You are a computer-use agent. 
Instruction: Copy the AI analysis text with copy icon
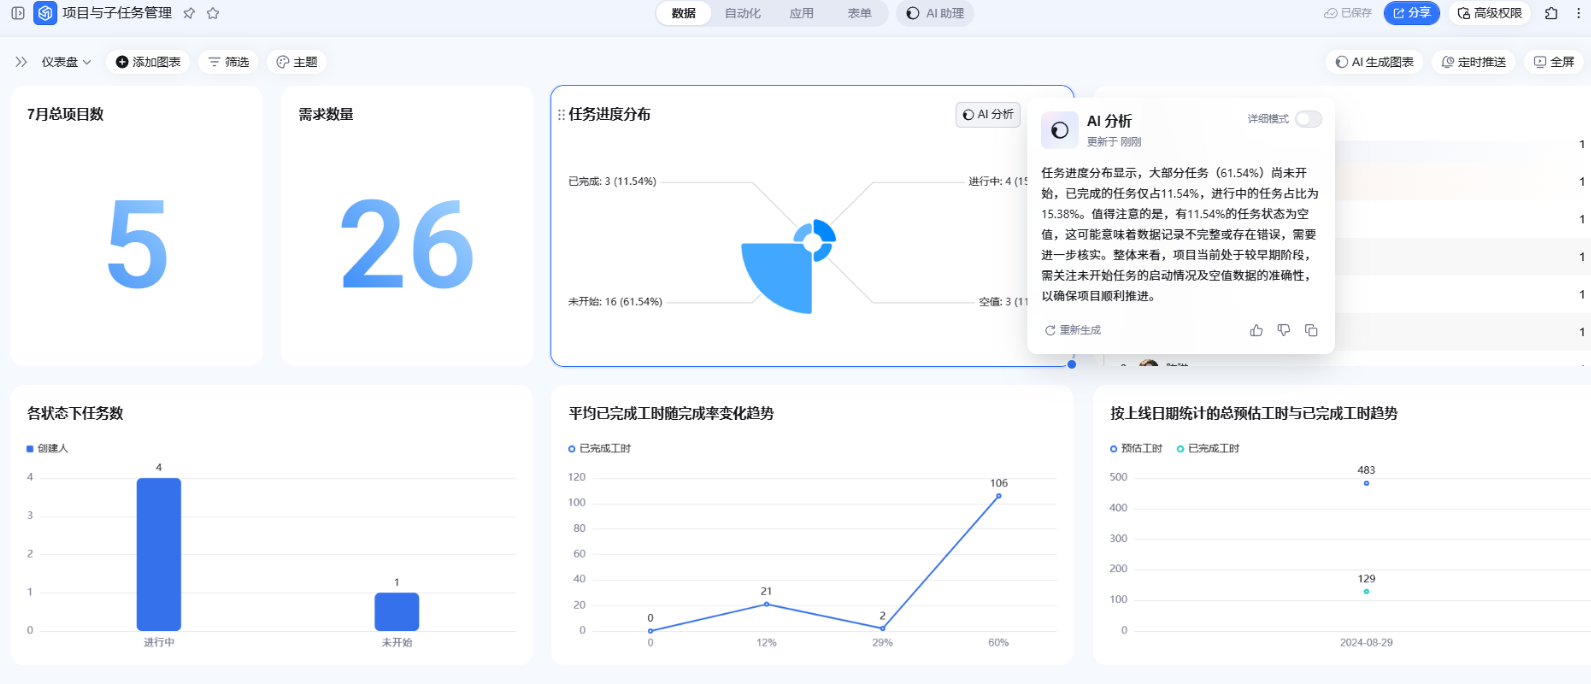click(x=1311, y=330)
